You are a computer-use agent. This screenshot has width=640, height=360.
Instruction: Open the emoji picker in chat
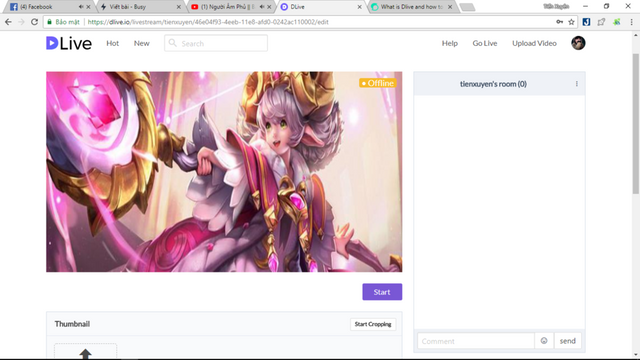[x=544, y=341]
